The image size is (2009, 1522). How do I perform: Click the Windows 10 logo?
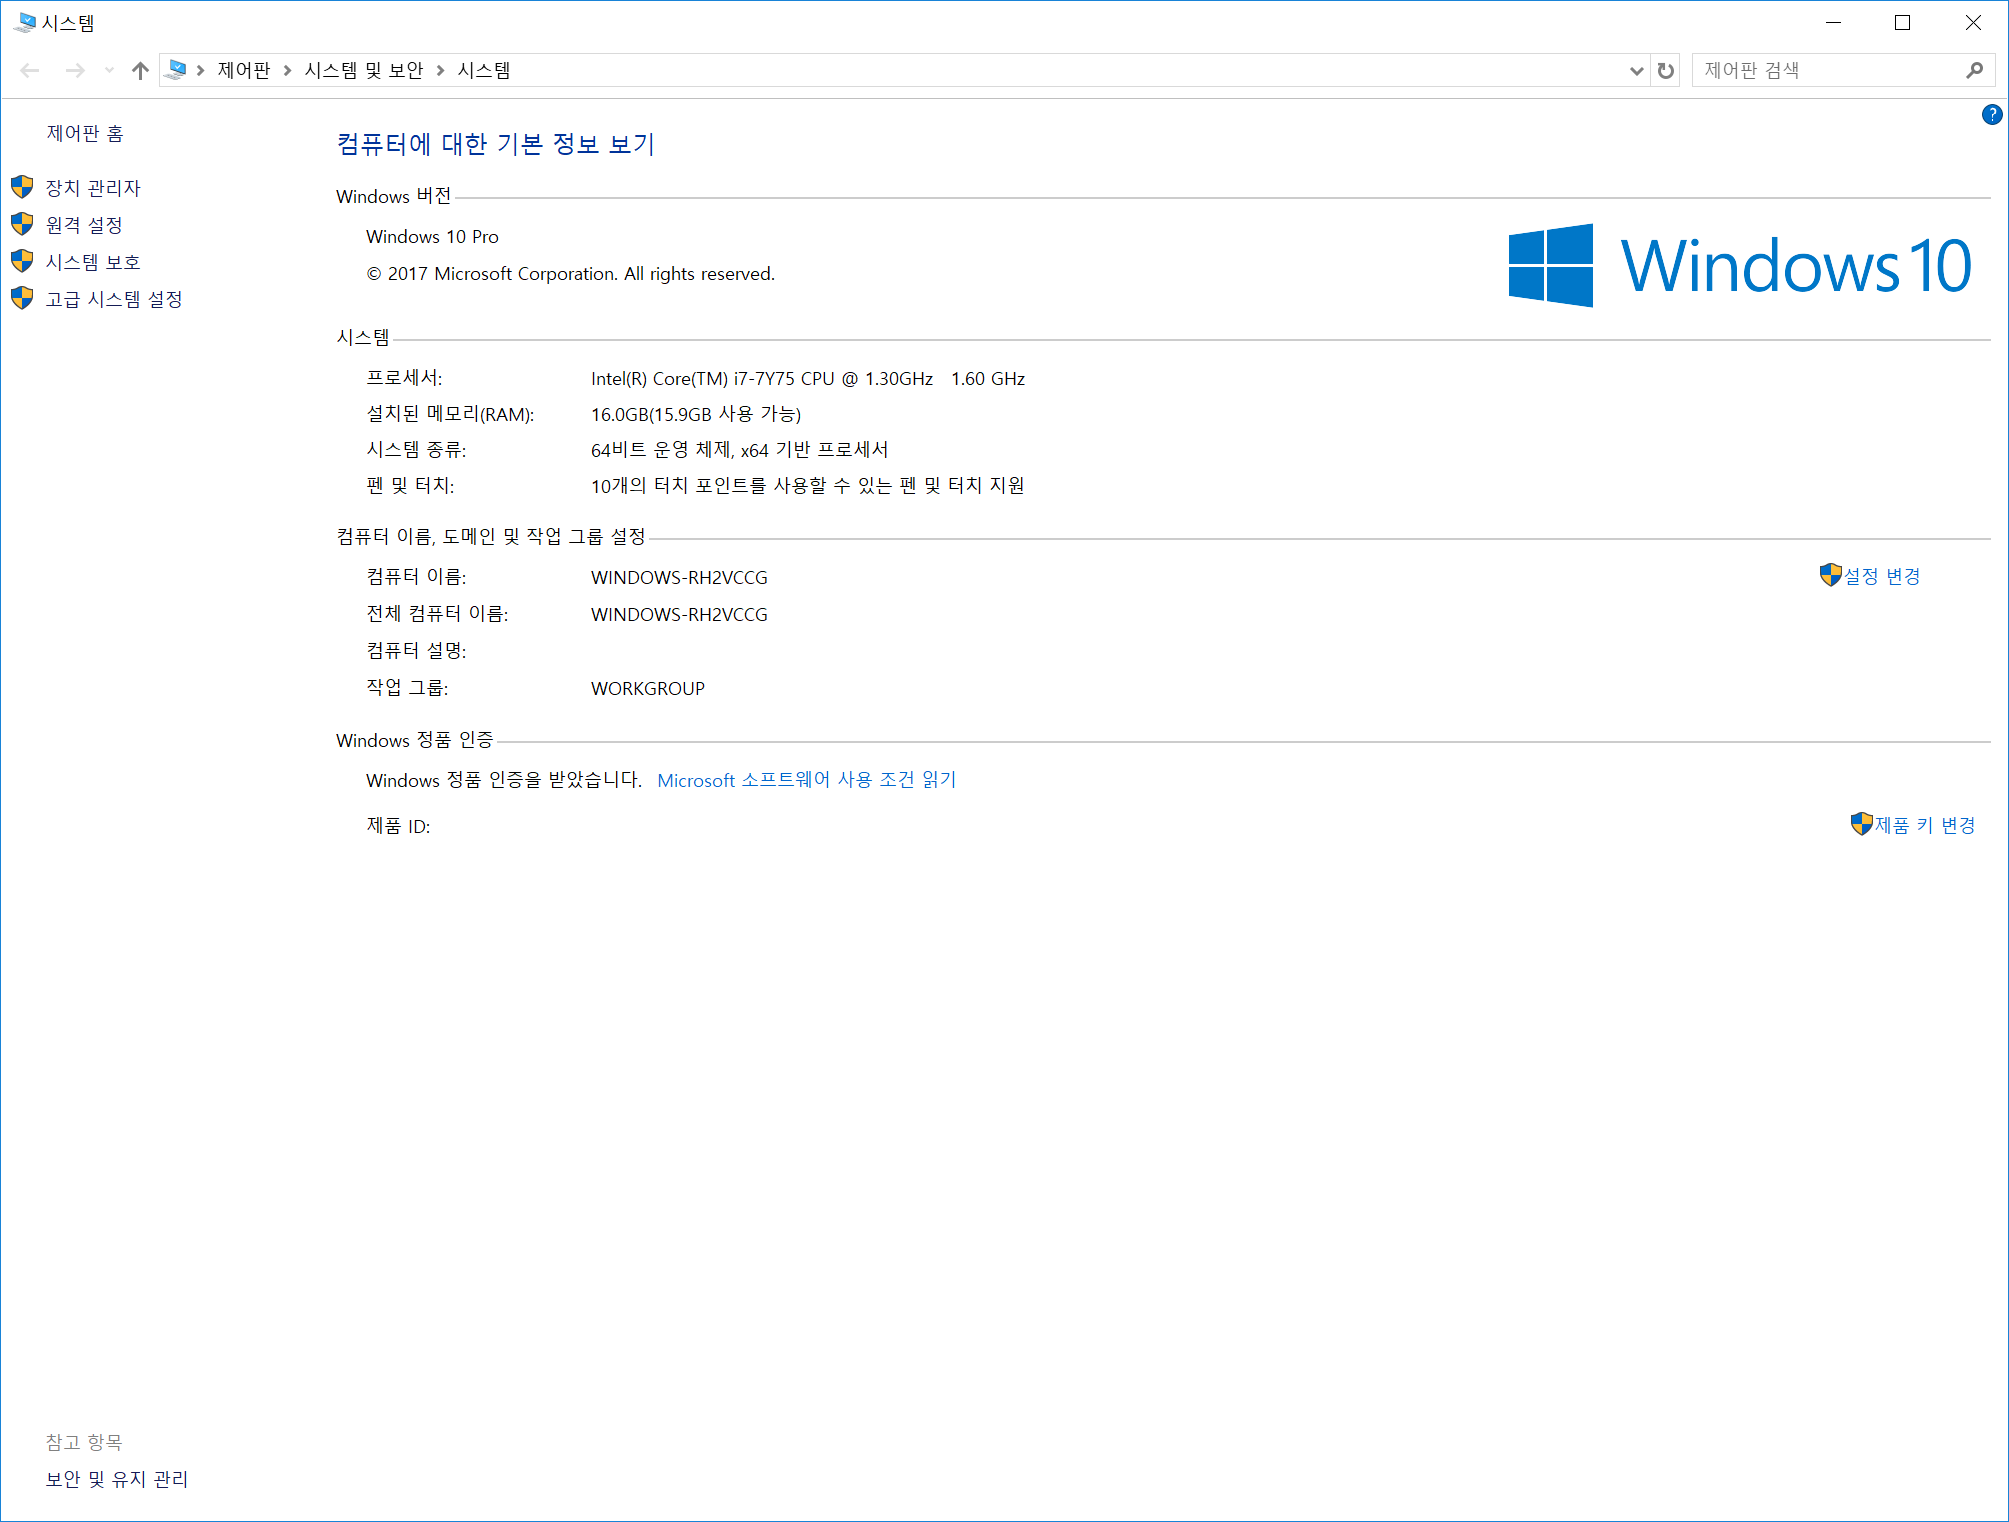1740,265
